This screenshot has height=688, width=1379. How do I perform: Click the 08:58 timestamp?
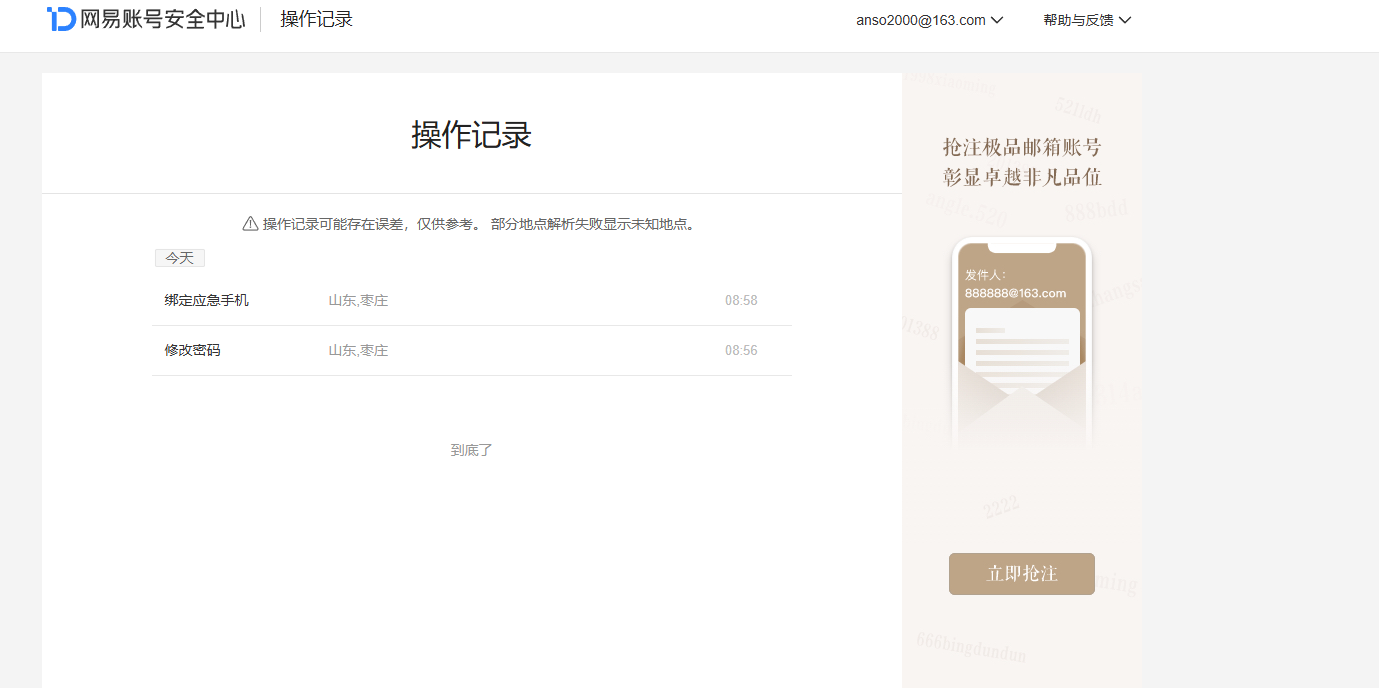click(x=741, y=300)
